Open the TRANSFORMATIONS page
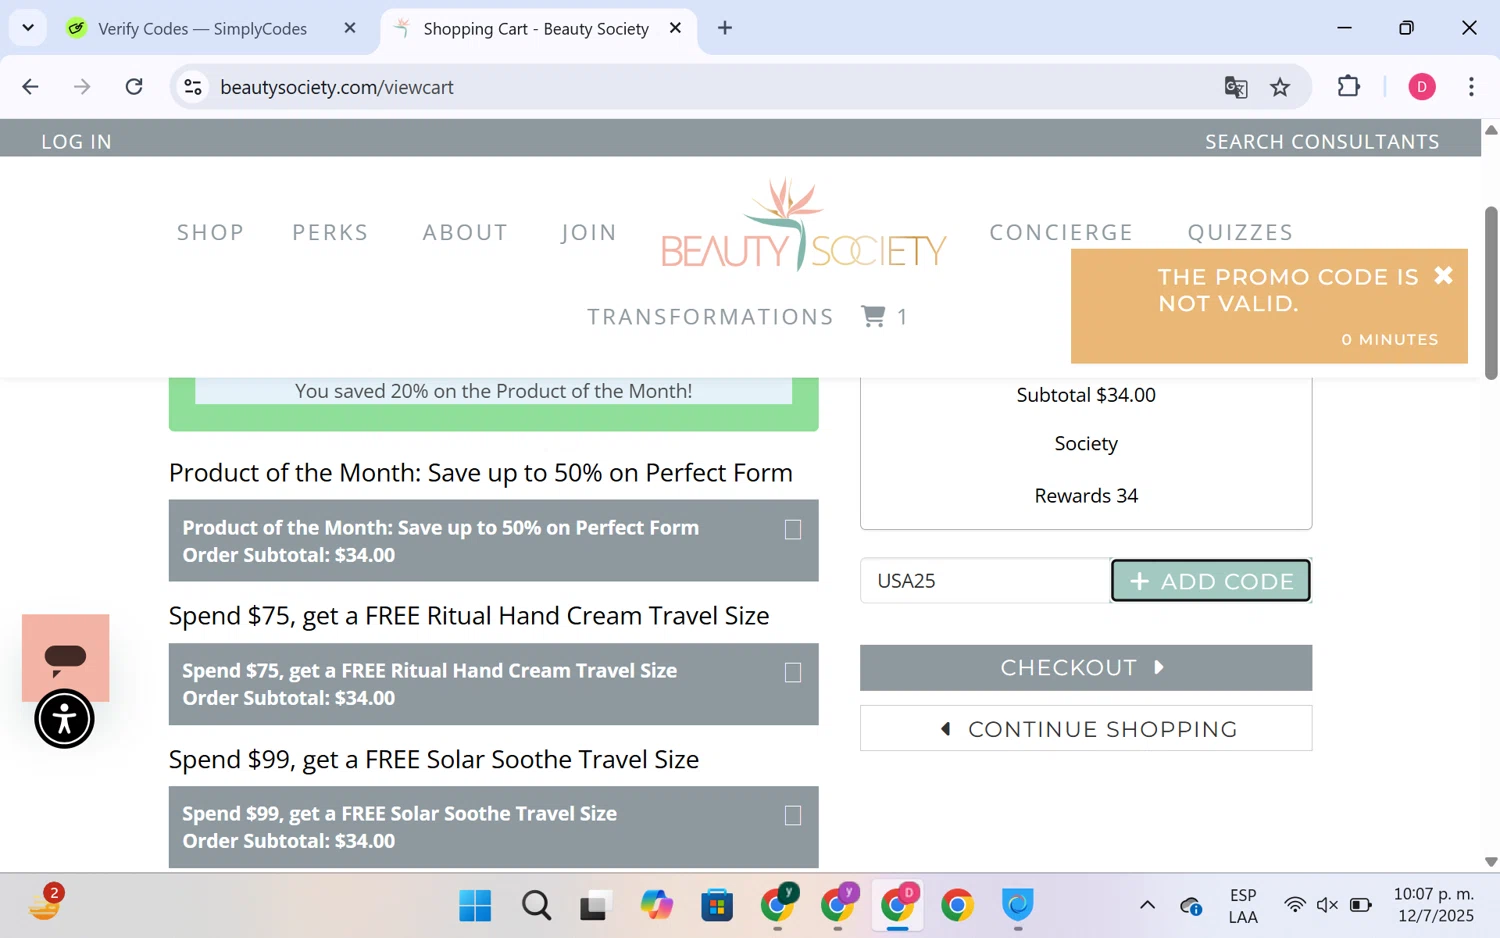The height and width of the screenshot is (938, 1500). 710,317
